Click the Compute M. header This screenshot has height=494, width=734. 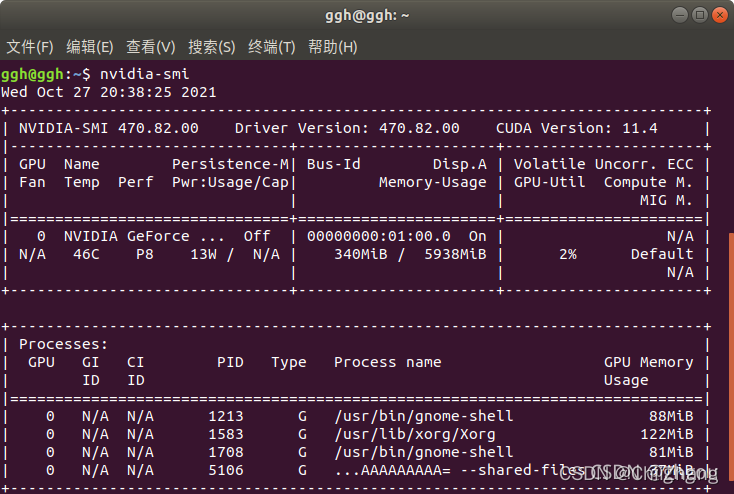click(648, 182)
